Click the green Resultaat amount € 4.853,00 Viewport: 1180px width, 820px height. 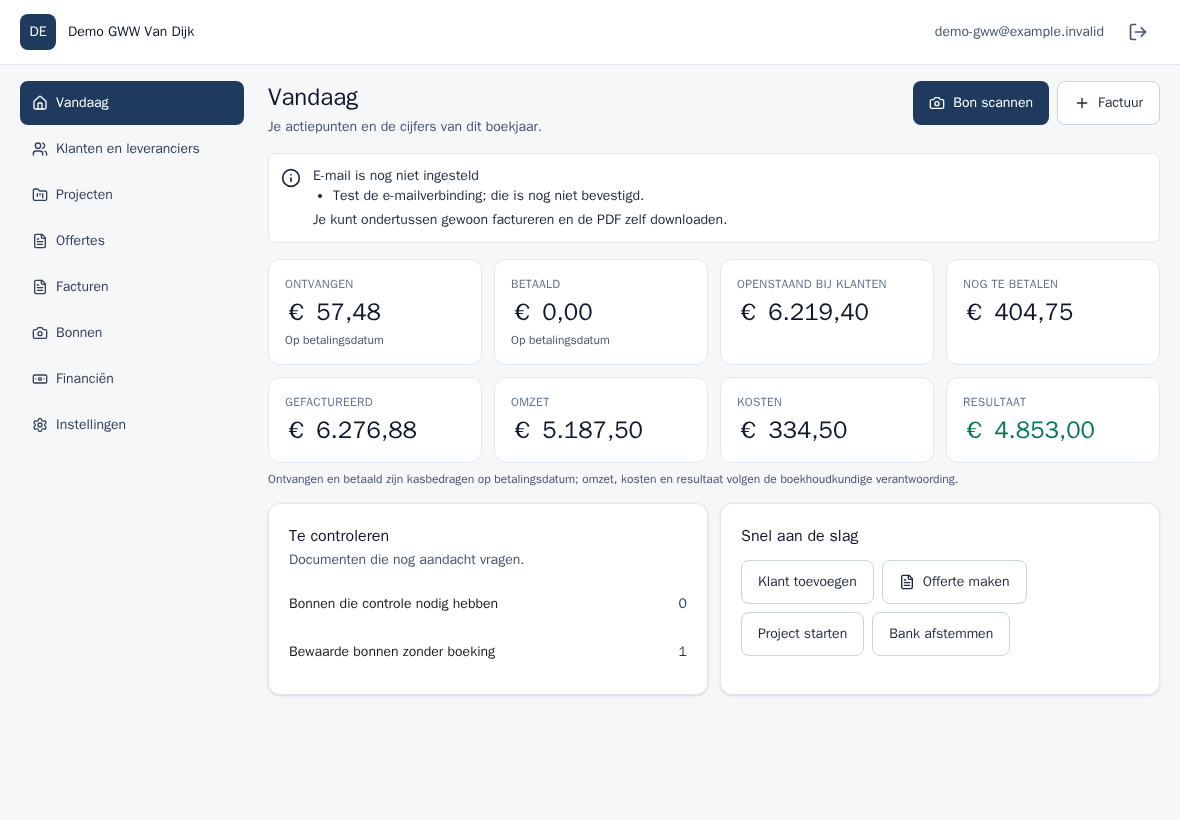coord(1030,430)
